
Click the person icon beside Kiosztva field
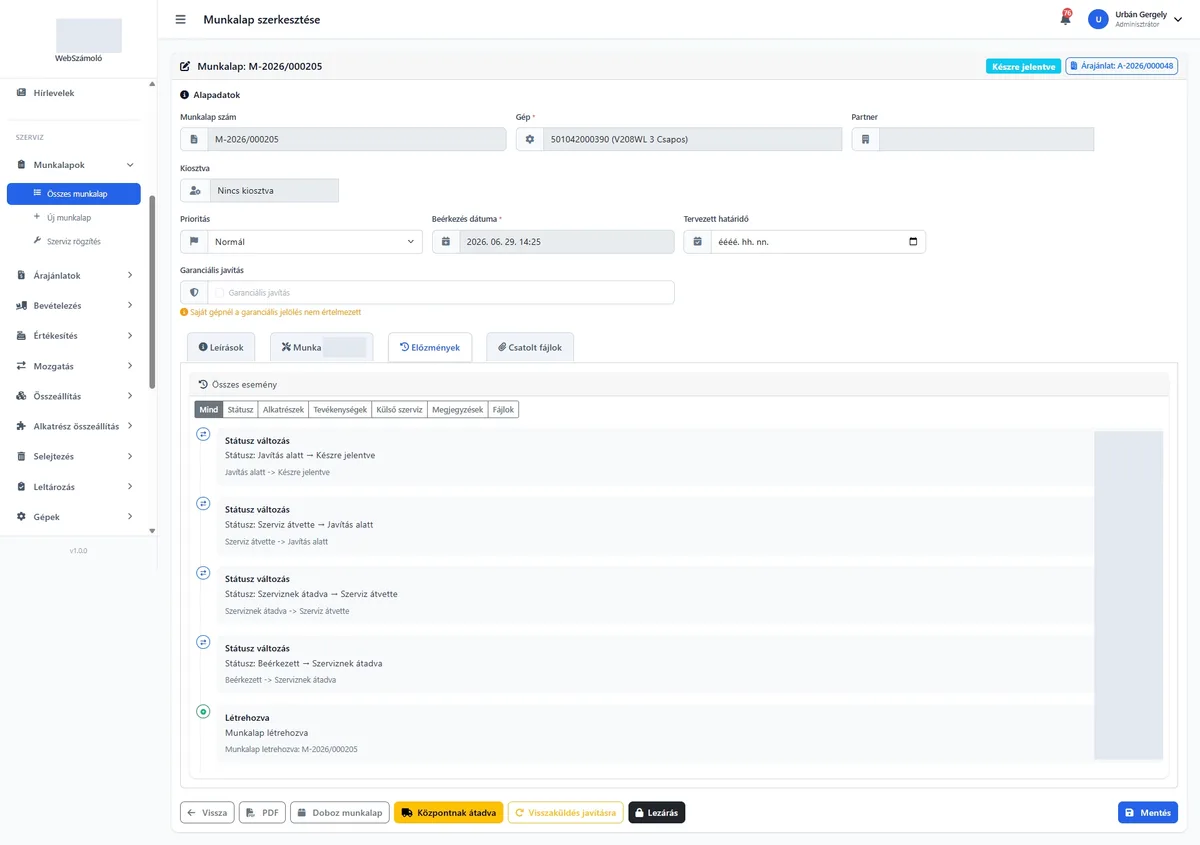pyautogui.click(x=195, y=190)
